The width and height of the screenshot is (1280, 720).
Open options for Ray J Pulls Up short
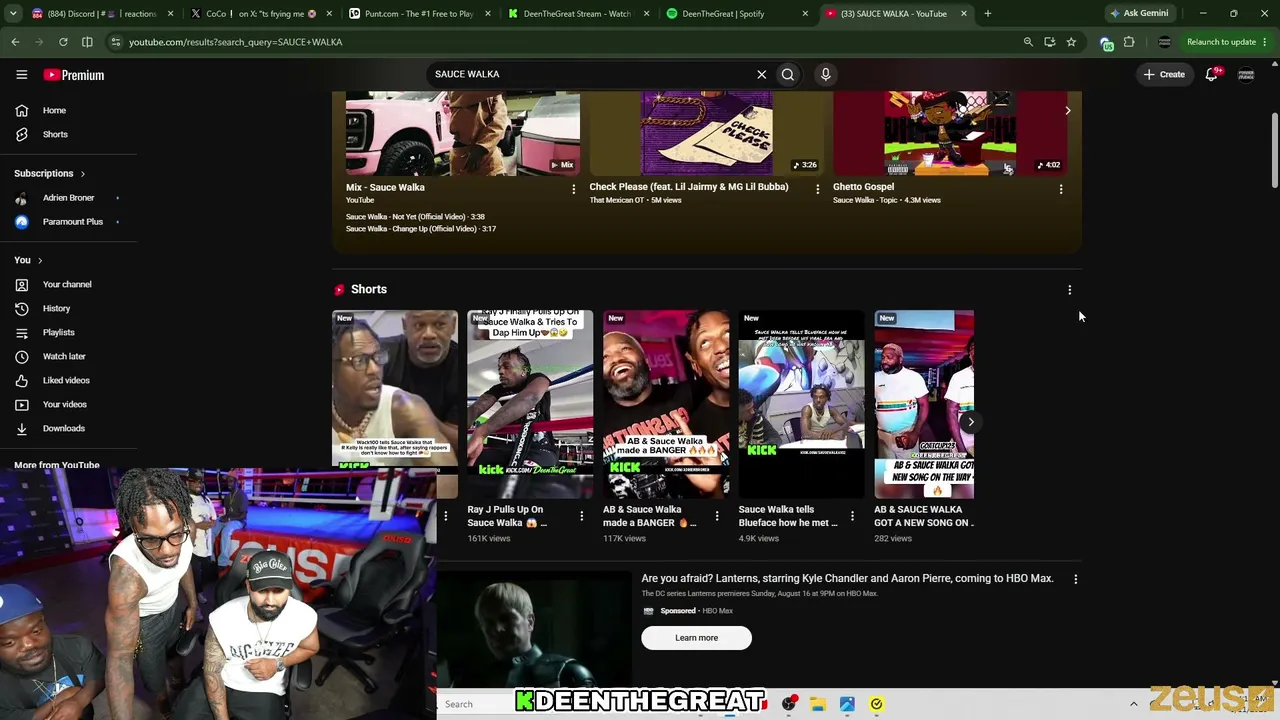581,516
